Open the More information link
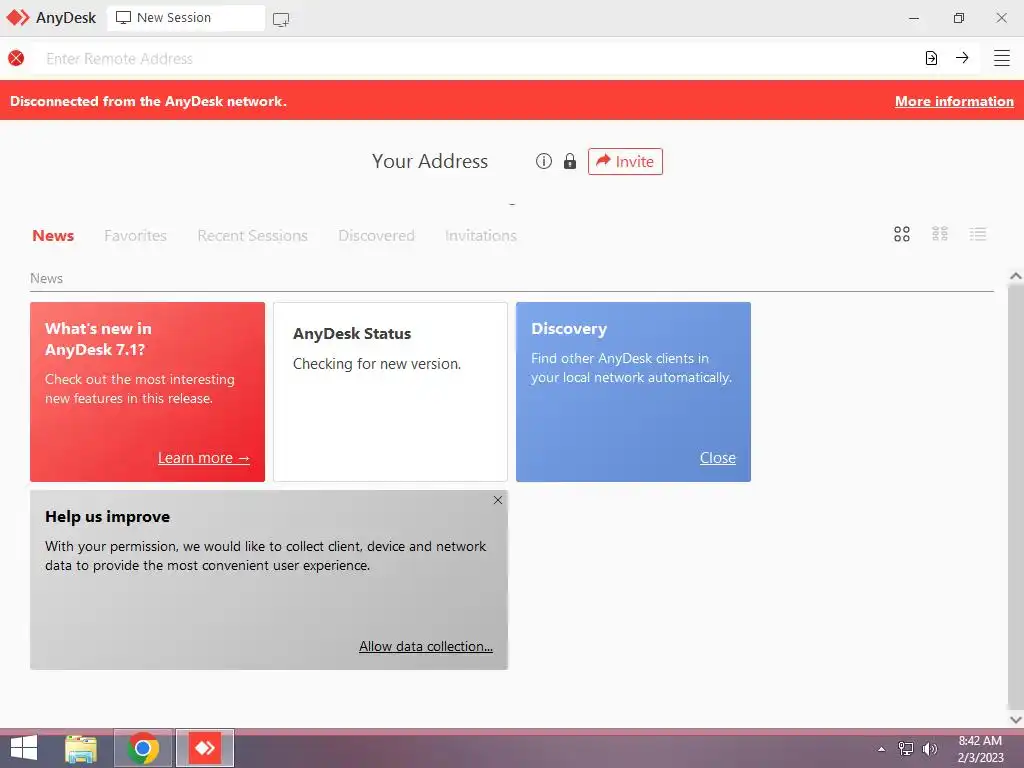 pyautogui.click(x=954, y=101)
